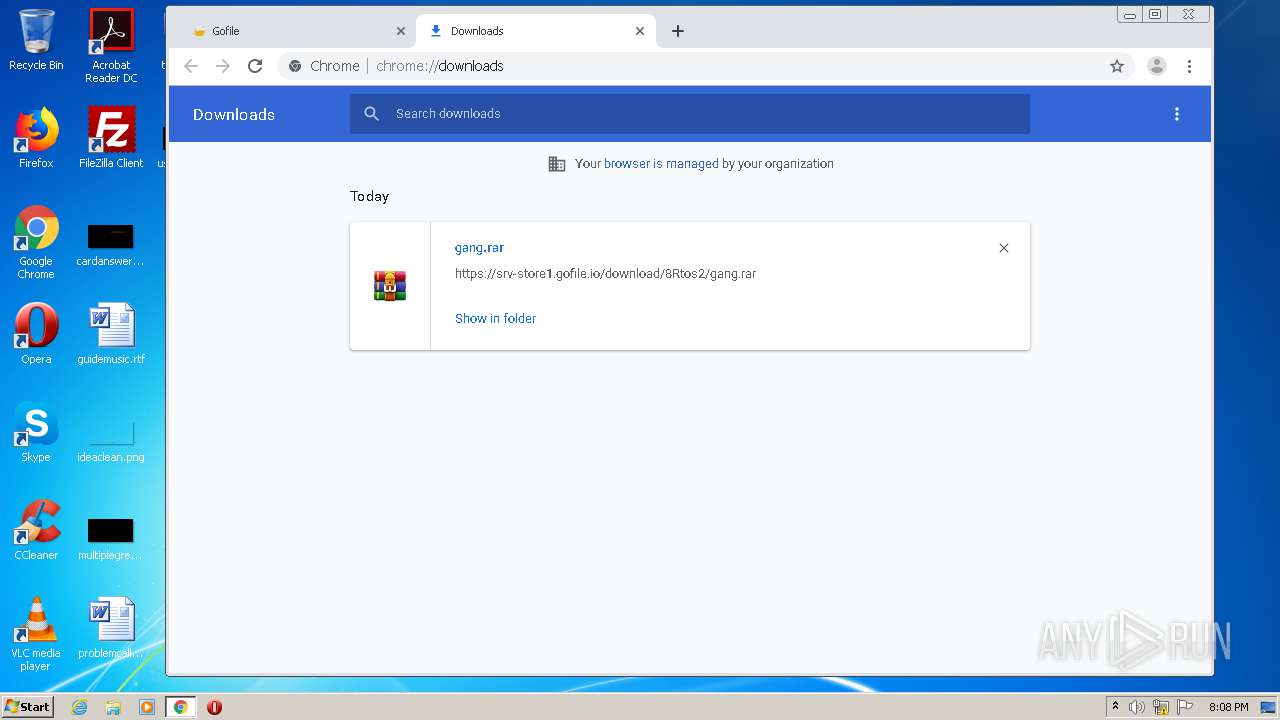Select guidemusic.rtf file on desktop

(111, 334)
